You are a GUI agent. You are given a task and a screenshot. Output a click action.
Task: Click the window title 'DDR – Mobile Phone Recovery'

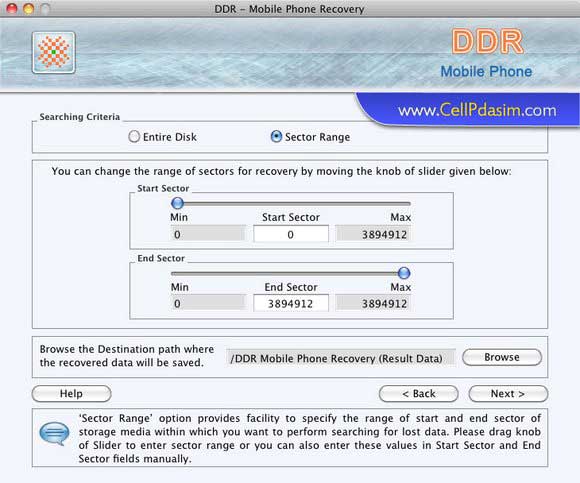[289, 9]
